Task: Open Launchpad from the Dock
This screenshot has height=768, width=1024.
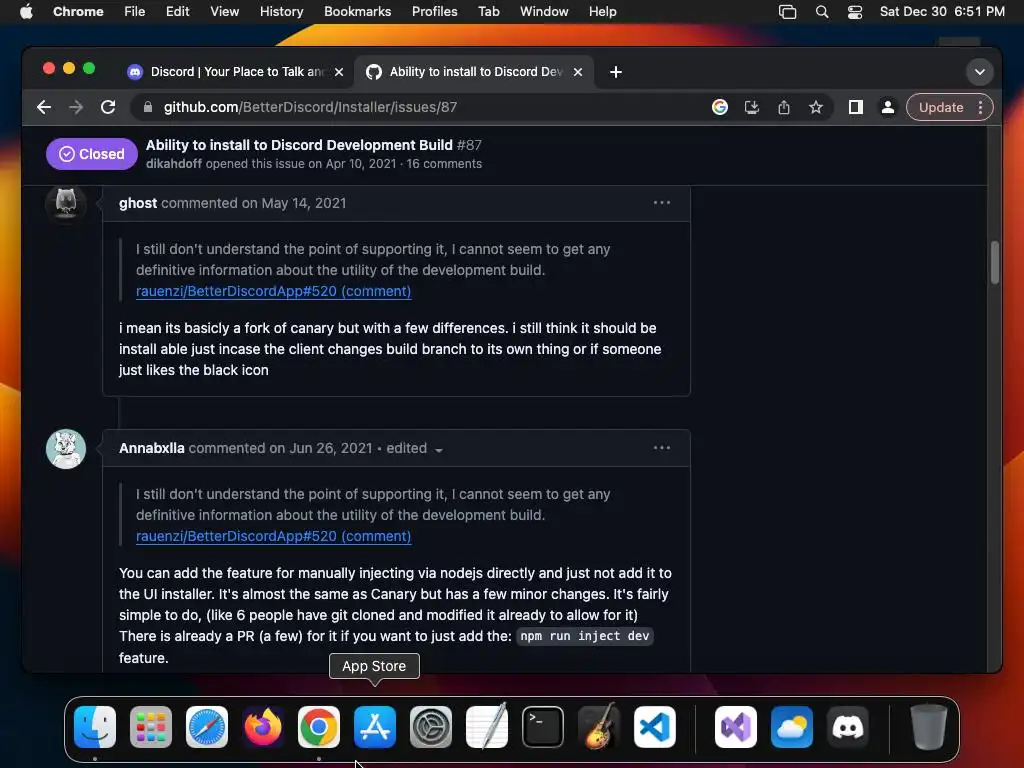Action: pyautogui.click(x=151, y=727)
